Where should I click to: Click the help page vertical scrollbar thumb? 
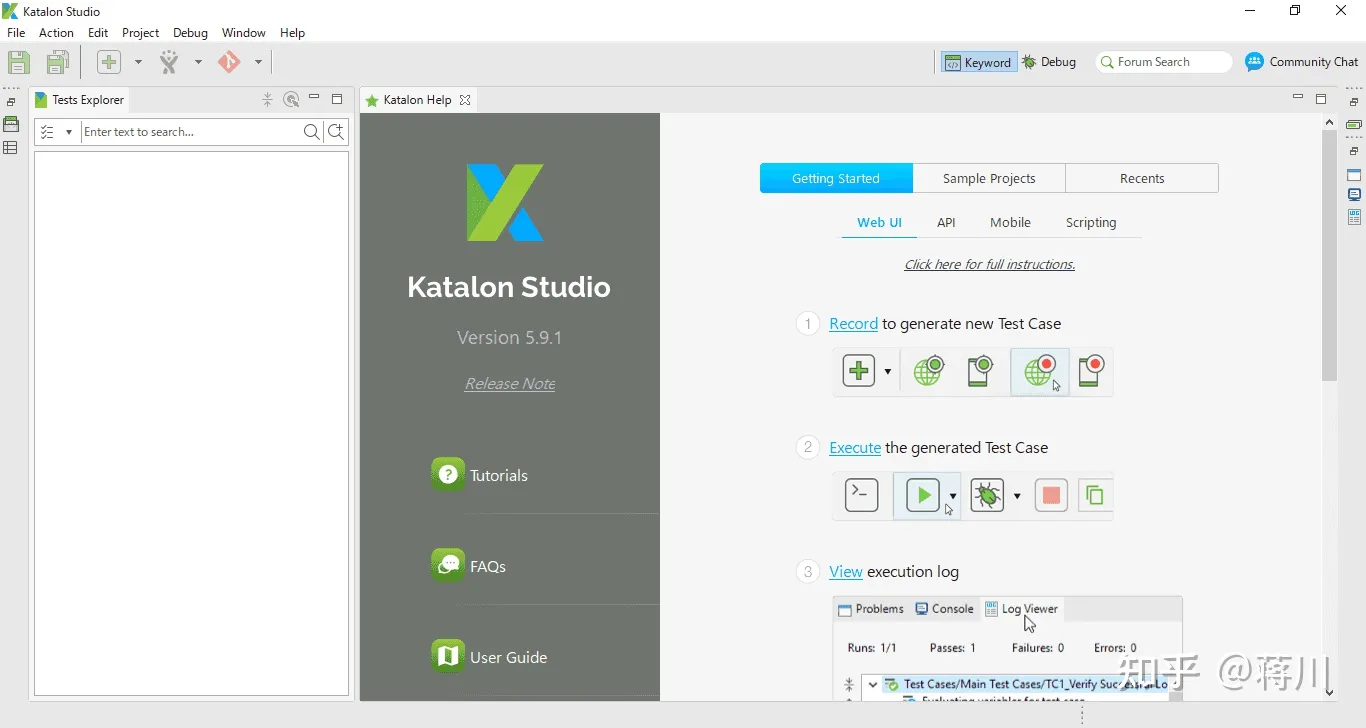(1329, 256)
